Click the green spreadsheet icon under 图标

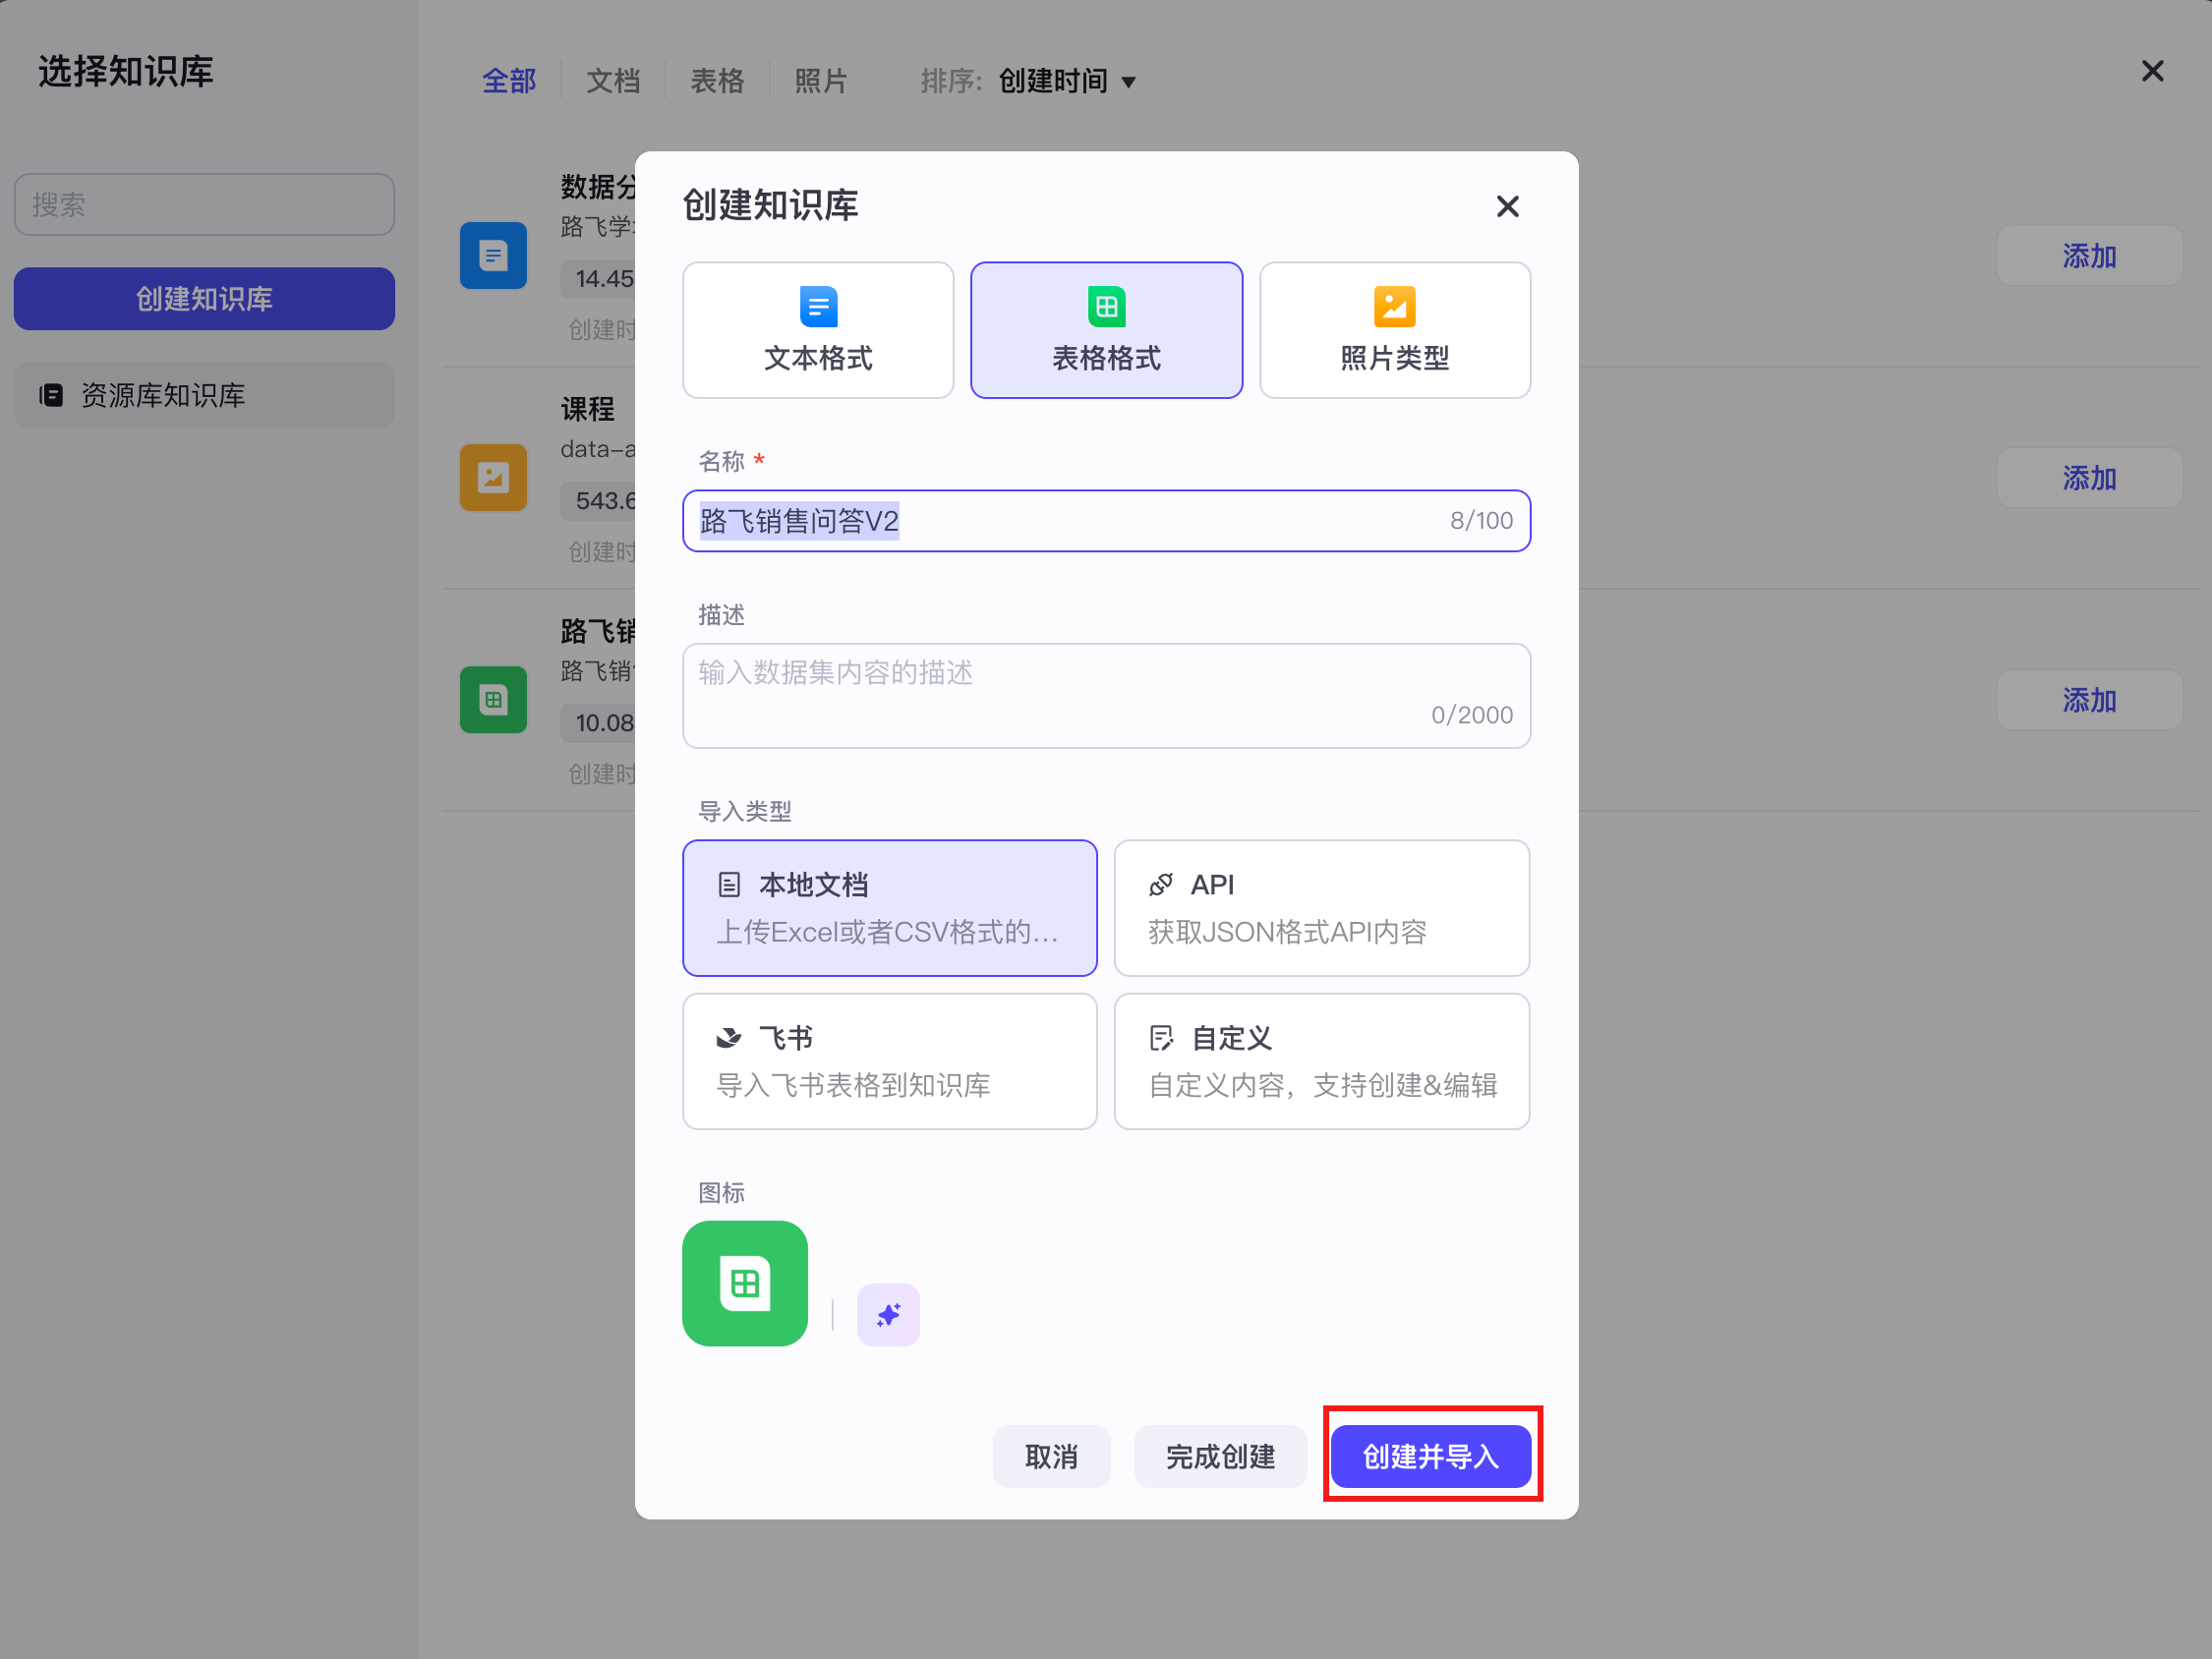click(744, 1283)
